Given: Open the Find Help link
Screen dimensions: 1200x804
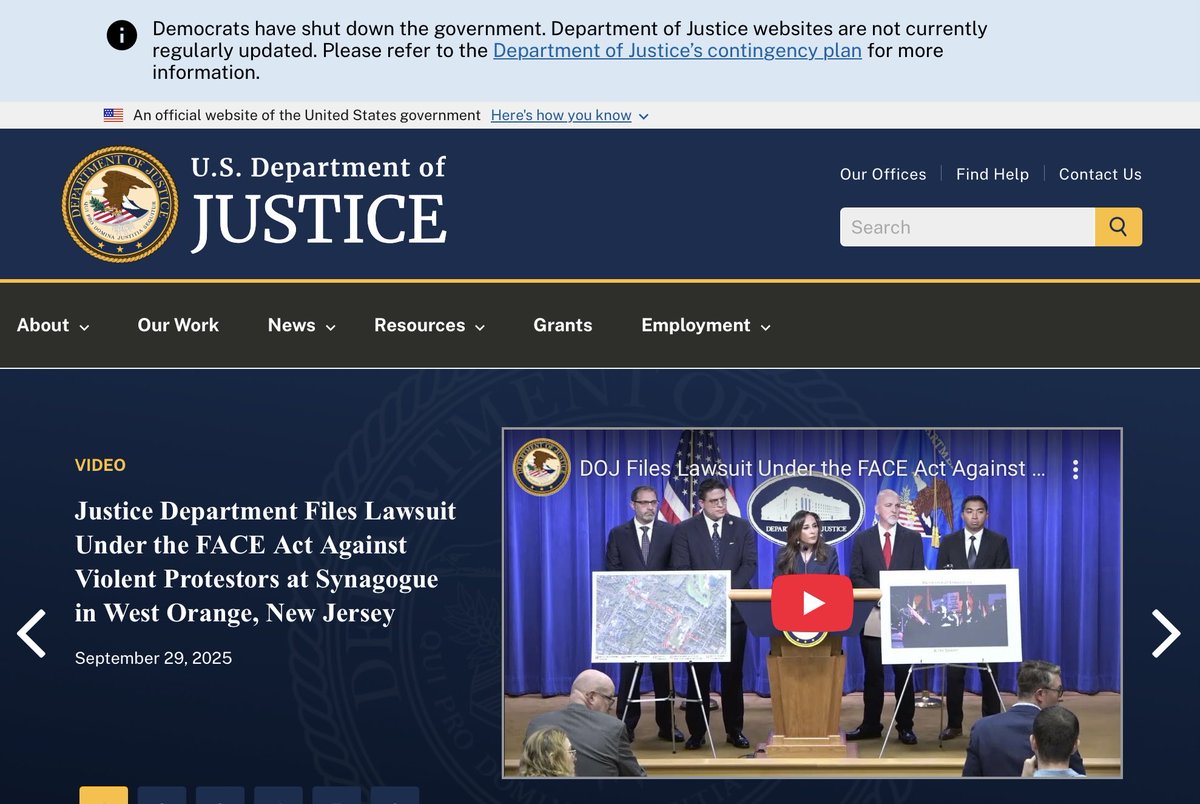Looking at the screenshot, I should tap(992, 174).
